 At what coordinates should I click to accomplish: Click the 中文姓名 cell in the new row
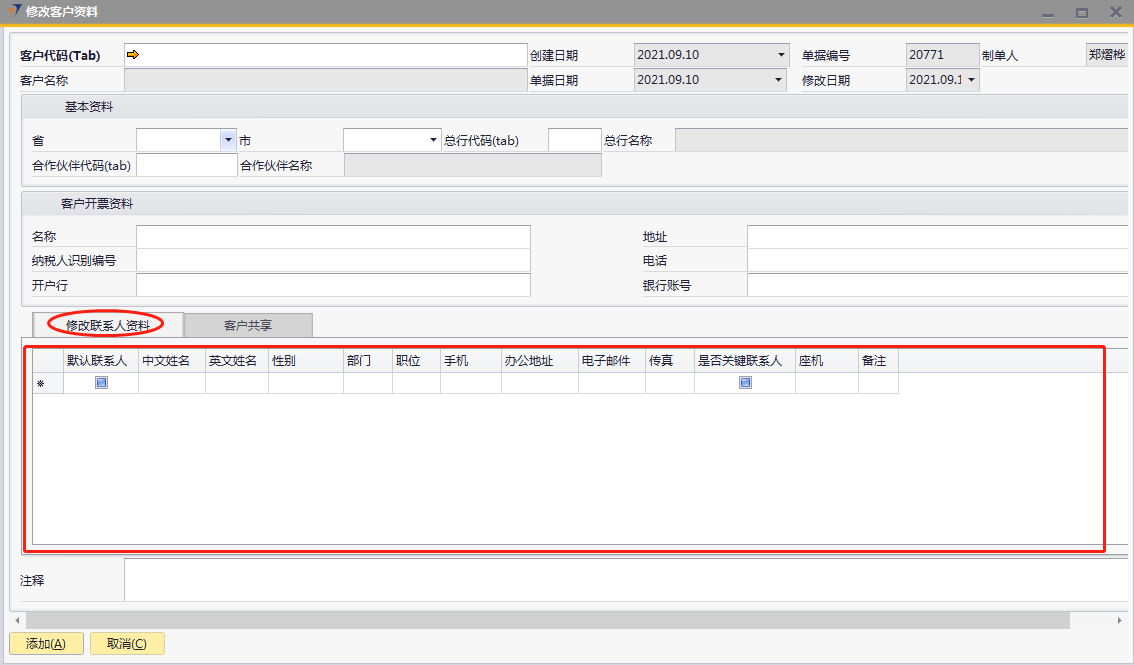(171, 384)
